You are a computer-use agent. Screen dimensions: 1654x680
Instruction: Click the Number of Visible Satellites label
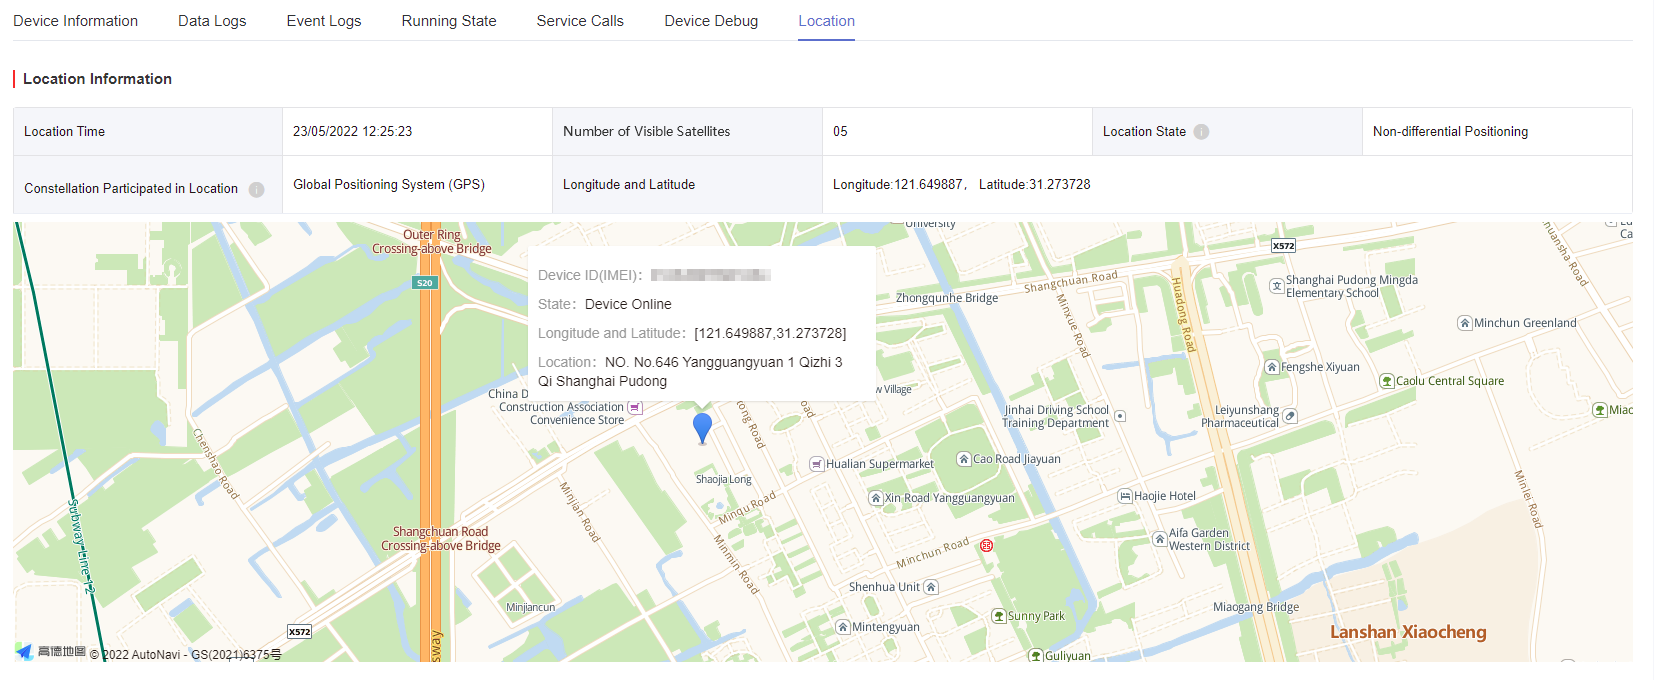click(646, 131)
